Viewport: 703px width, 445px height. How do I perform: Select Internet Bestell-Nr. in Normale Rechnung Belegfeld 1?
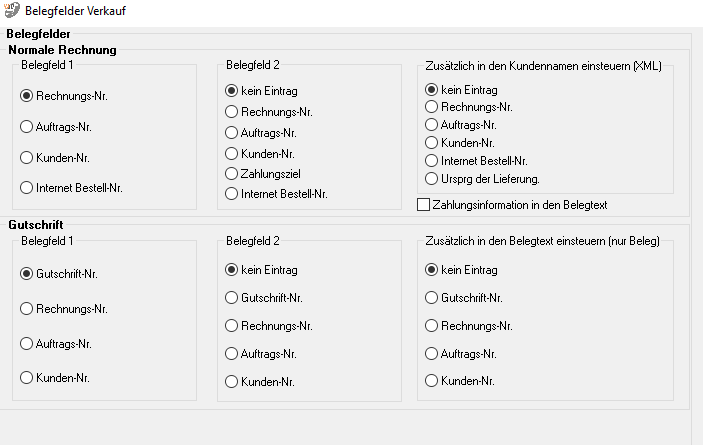(27, 187)
